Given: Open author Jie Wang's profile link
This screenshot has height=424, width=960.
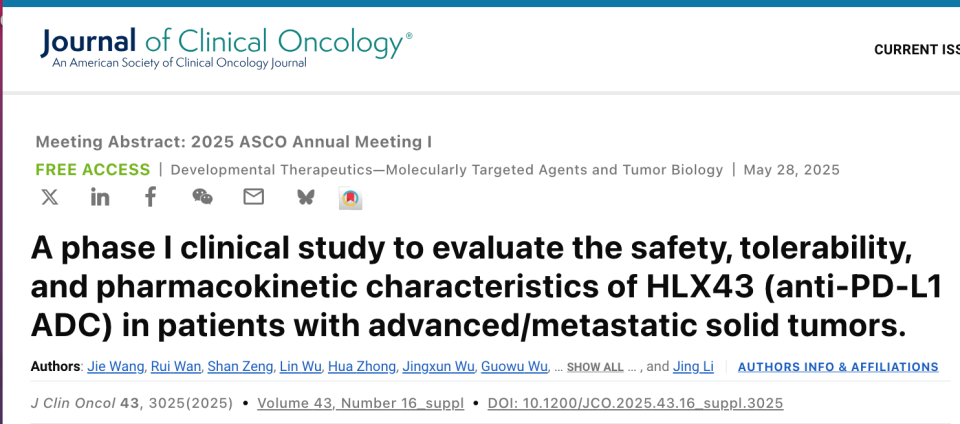Looking at the screenshot, I should (x=114, y=367).
